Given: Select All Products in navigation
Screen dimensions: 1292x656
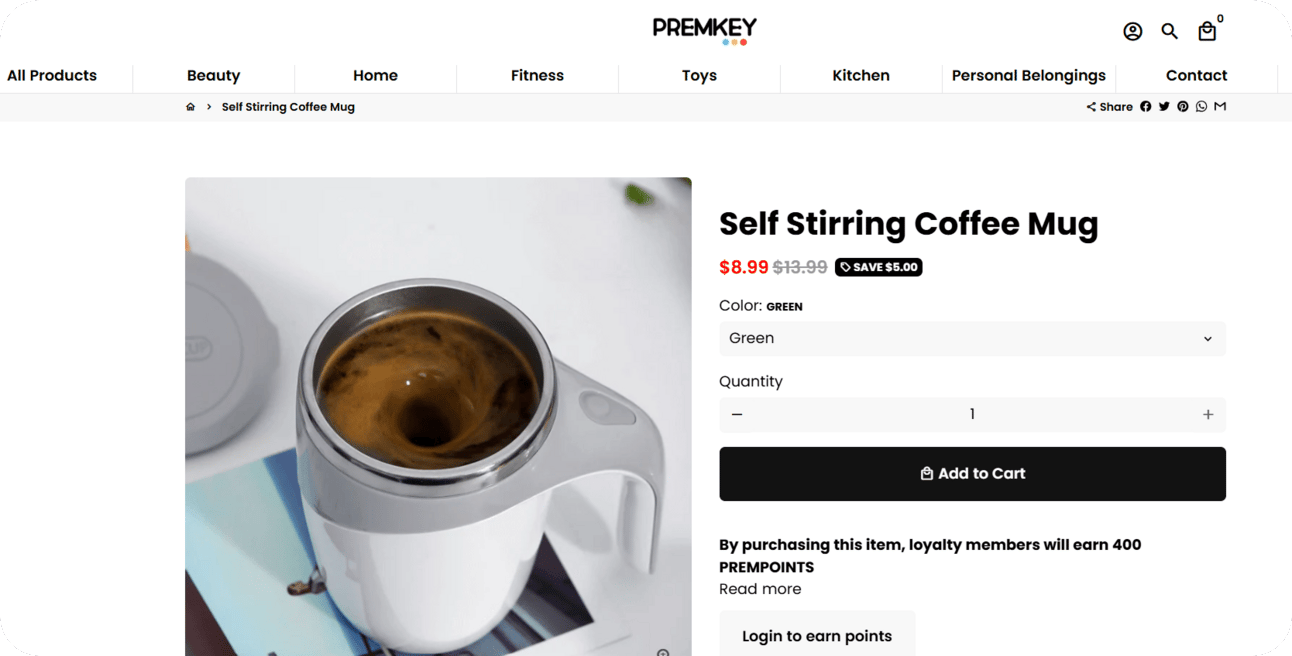Looking at the screenshot, I should point(52,75).
